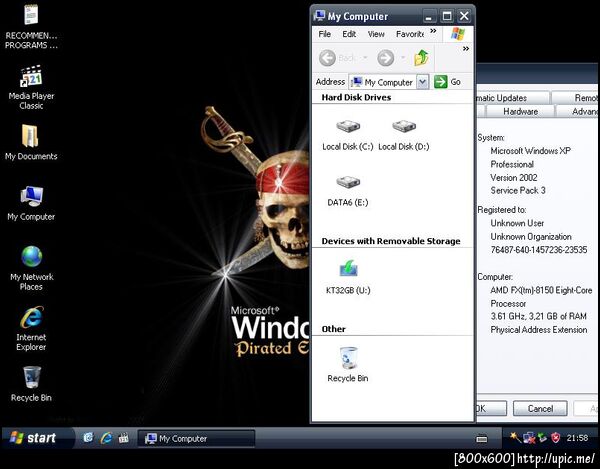Screen dimensions: 600x469
Task: Click 'Version 2002' text
Action: (x=514, y=178)
